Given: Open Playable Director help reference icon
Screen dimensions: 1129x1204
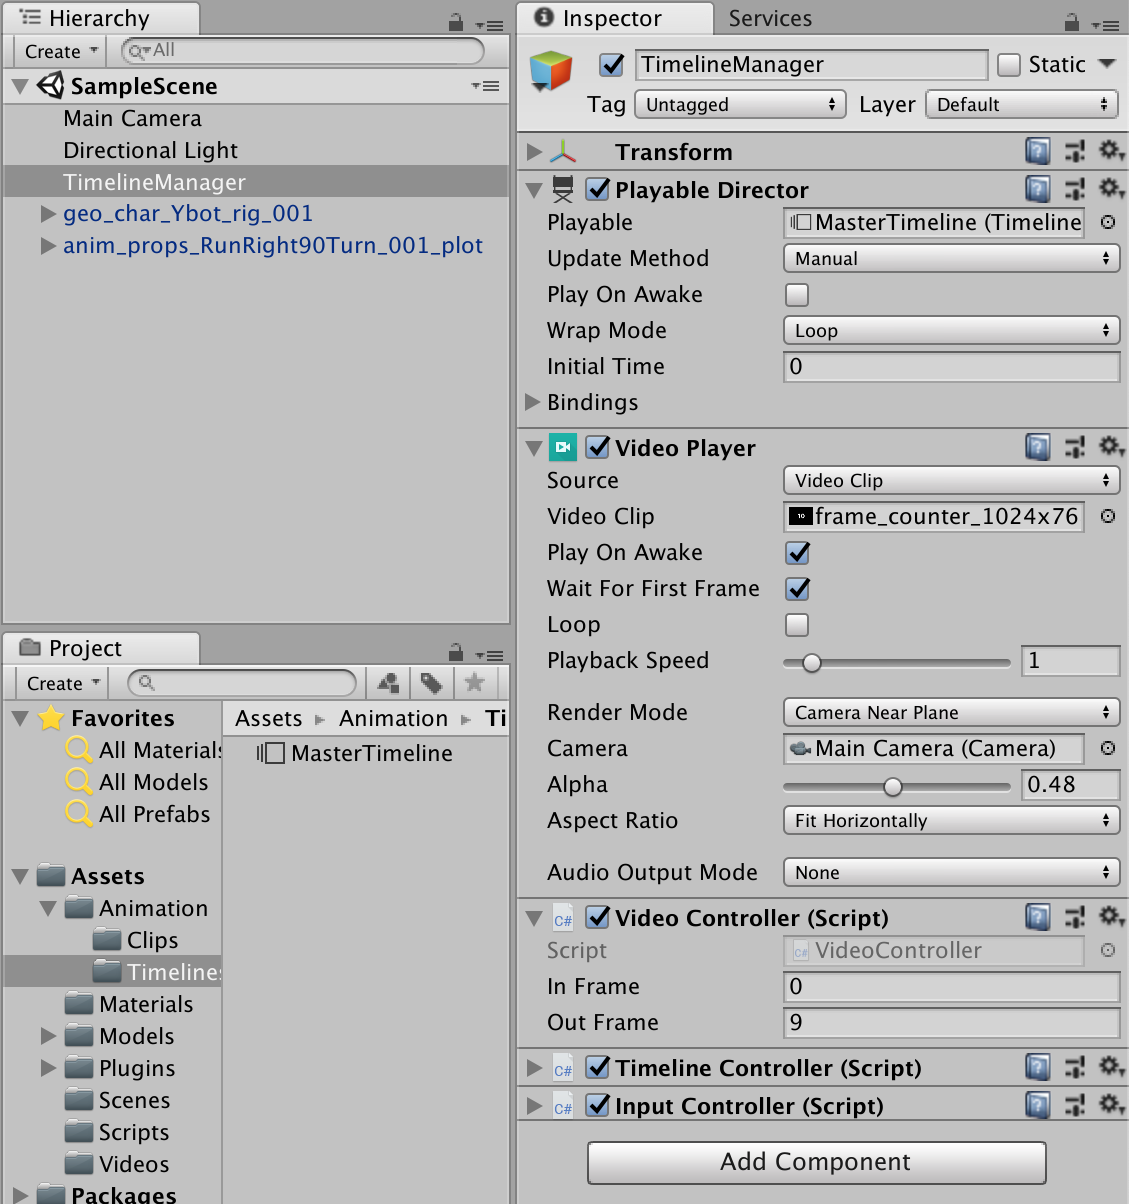Looking at the screenshot, I should (x=1038, y=189).
